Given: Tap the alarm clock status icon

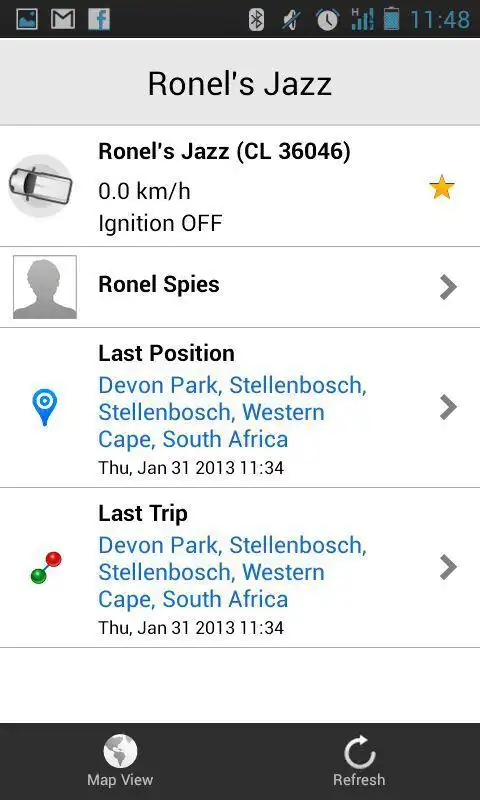Looking at the screenshot, I should coord(327,20).
